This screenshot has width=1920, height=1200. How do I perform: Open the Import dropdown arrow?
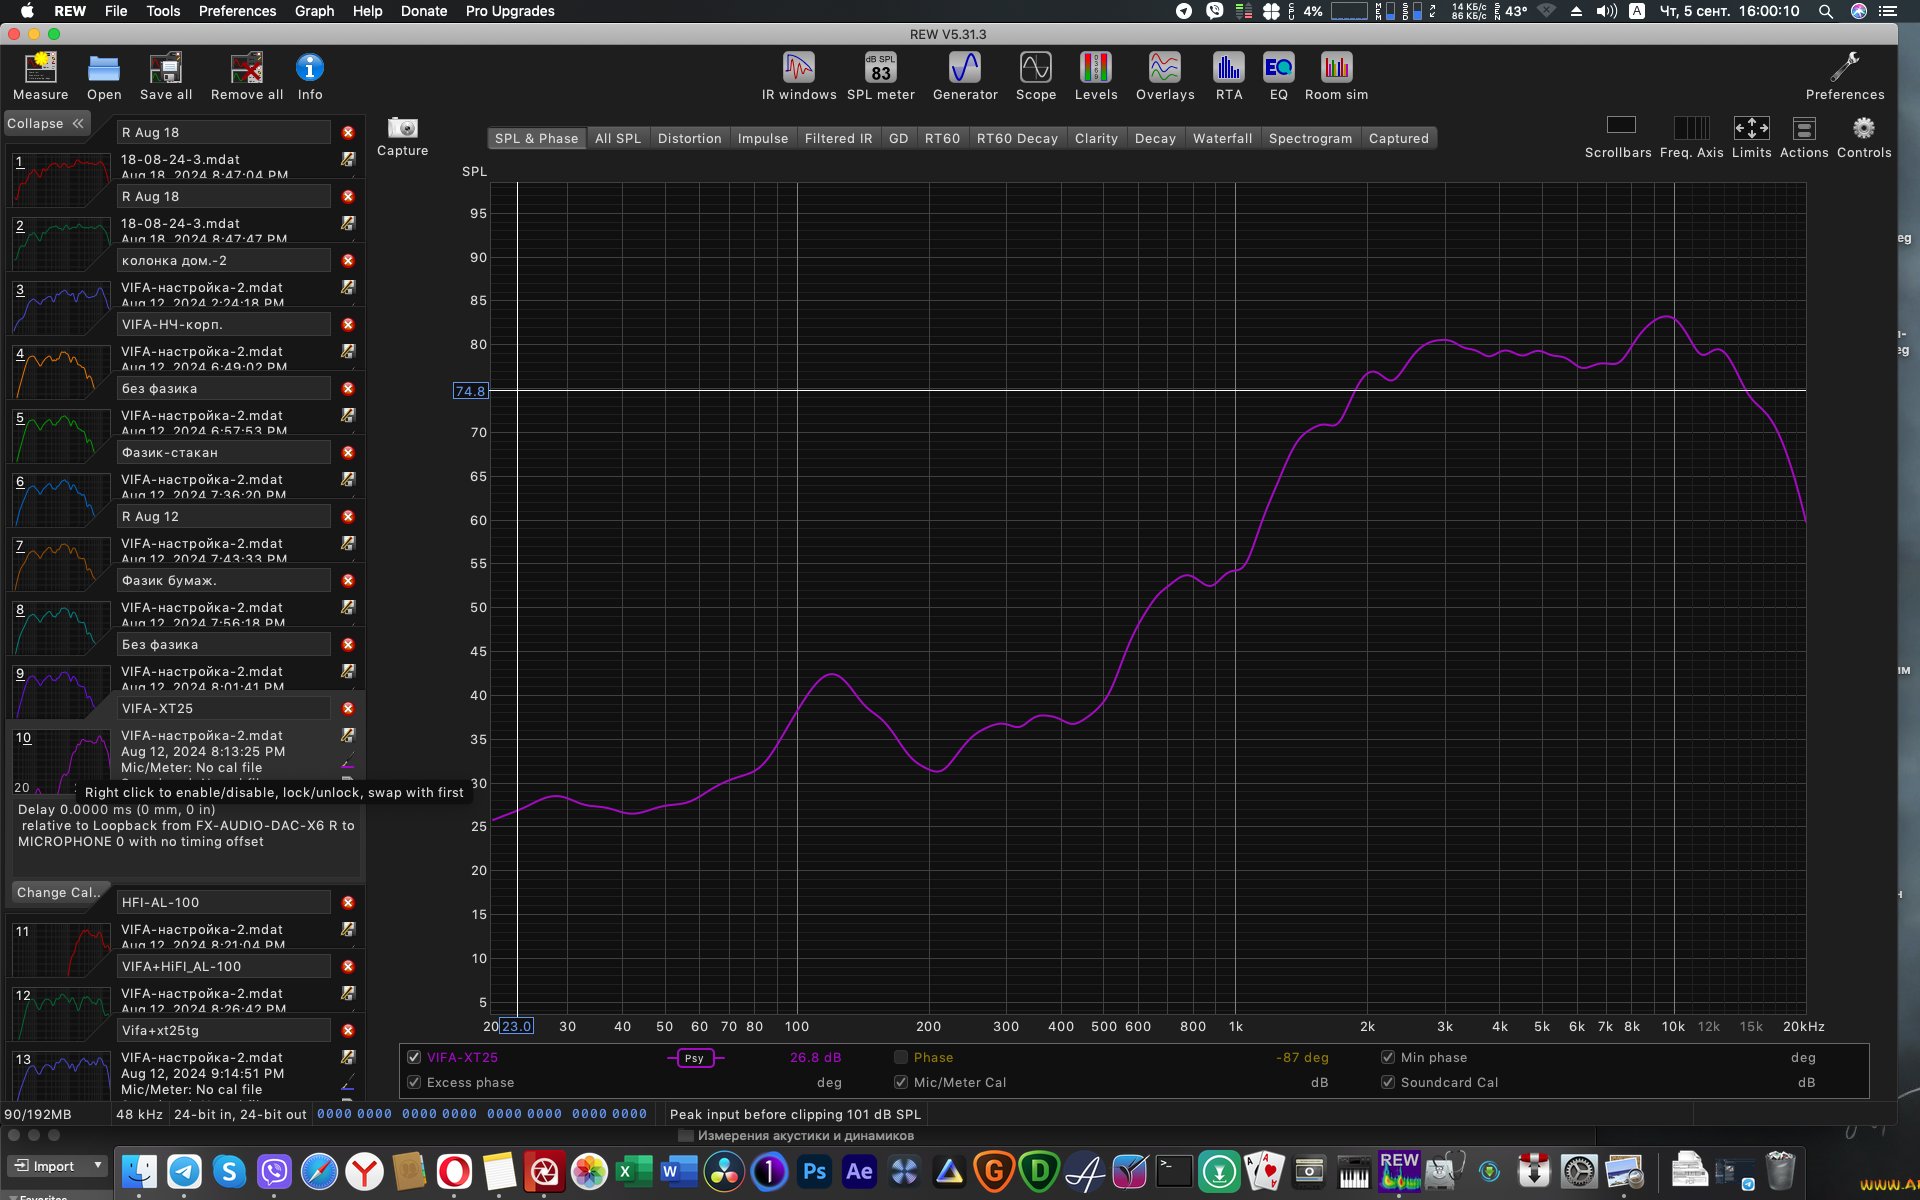[98, 1166]
